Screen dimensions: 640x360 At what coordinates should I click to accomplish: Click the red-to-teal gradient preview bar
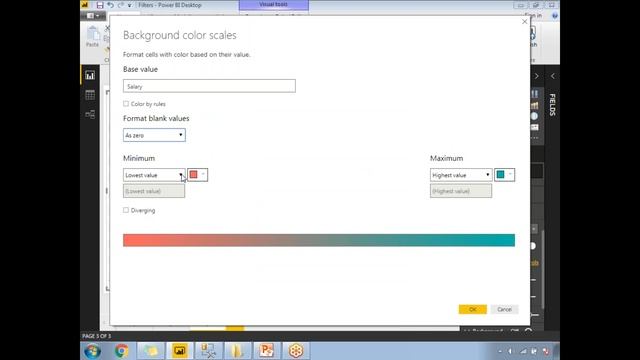[x=319, y=240]
